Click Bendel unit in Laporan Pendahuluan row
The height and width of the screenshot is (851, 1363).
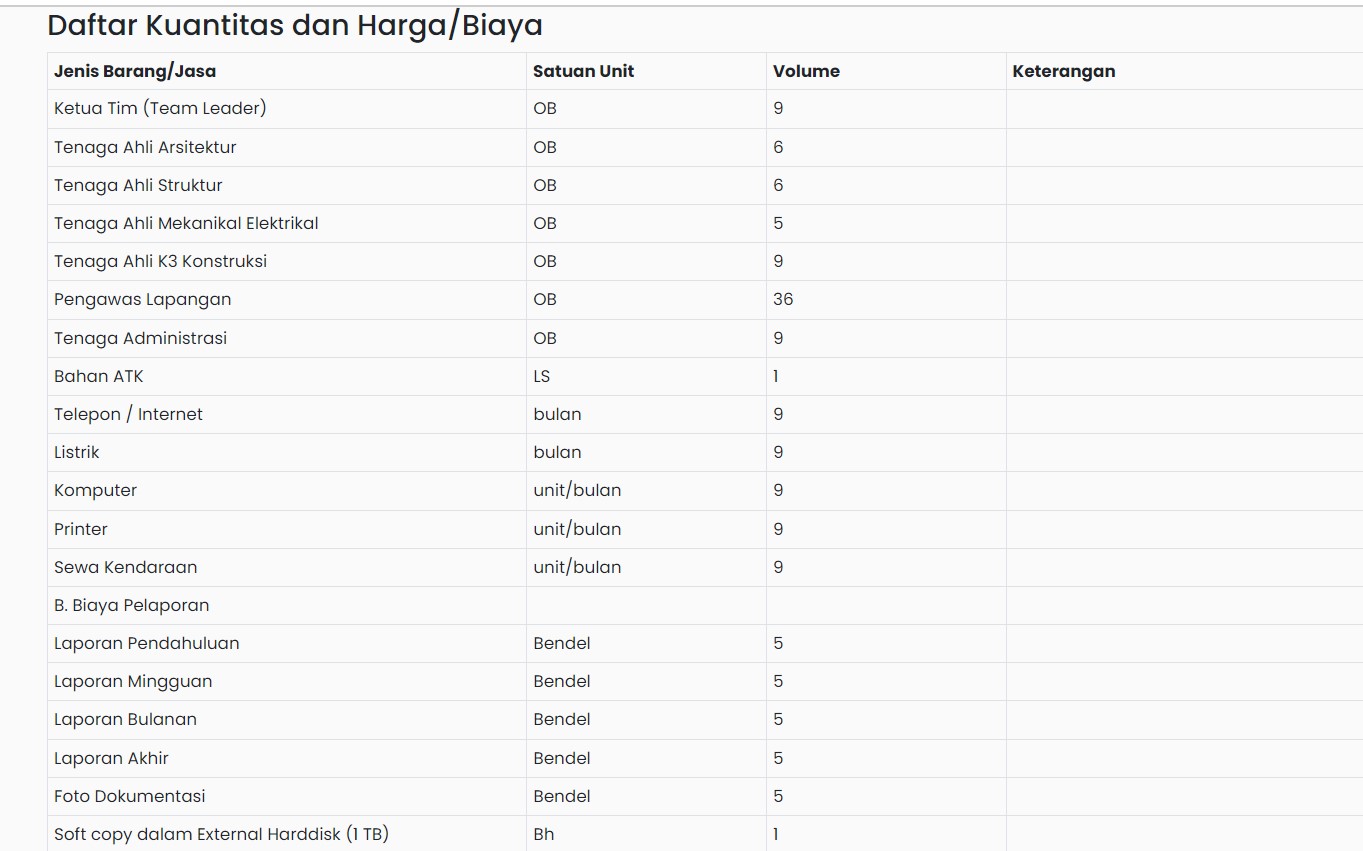click(562, 643)
